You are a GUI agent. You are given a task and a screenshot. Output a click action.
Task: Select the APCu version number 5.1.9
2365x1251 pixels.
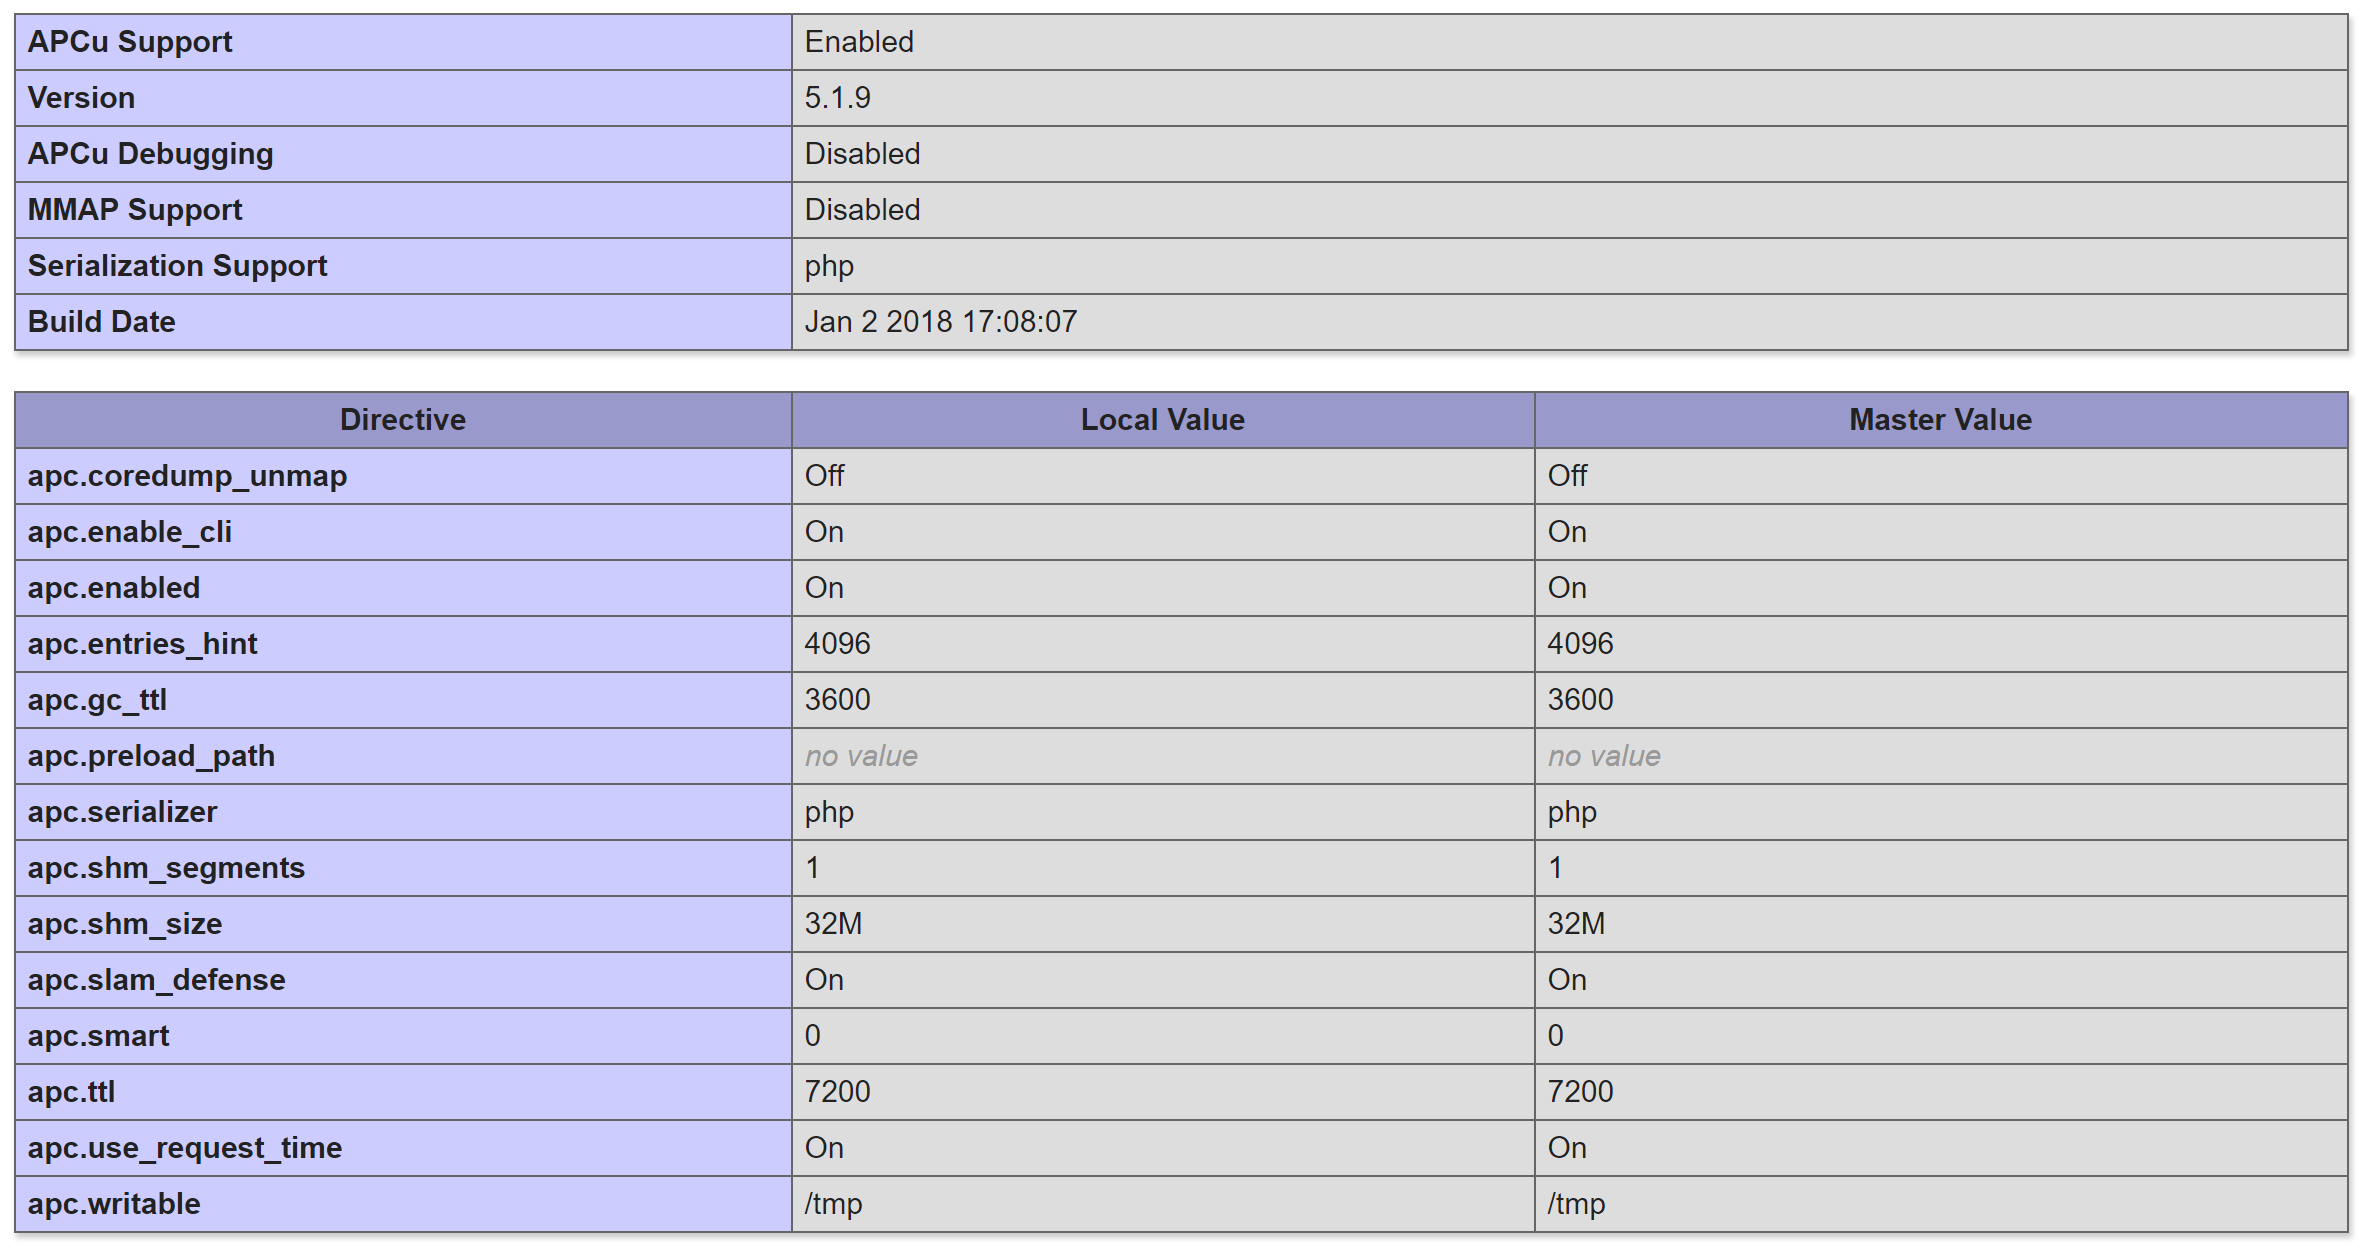[838, 98]
